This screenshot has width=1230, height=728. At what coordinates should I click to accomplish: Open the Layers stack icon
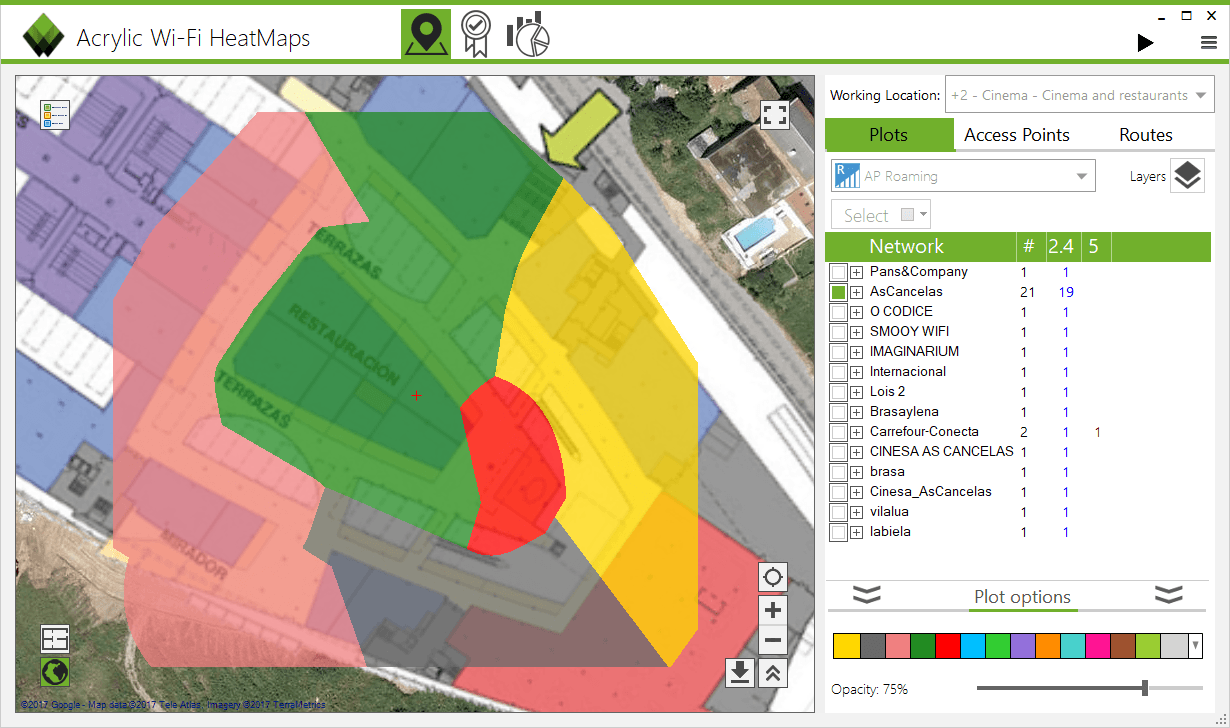pyautogui.click(x=1187, y=176)
